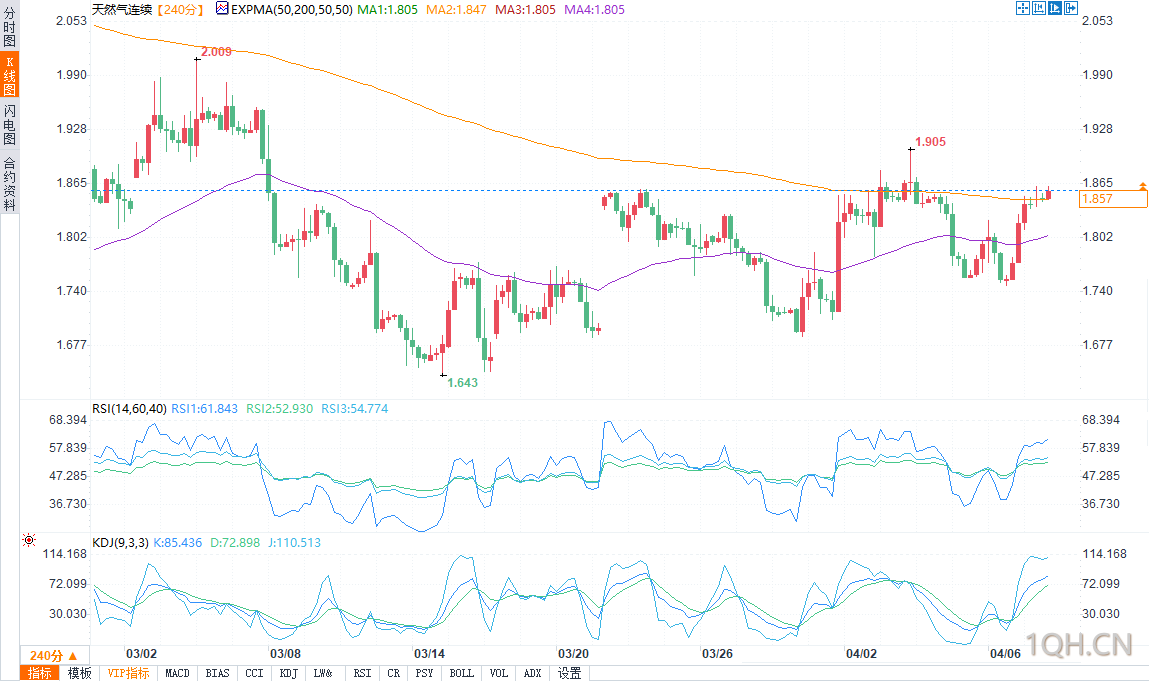Open the 240分 period selector dropdown

point(54,655)
